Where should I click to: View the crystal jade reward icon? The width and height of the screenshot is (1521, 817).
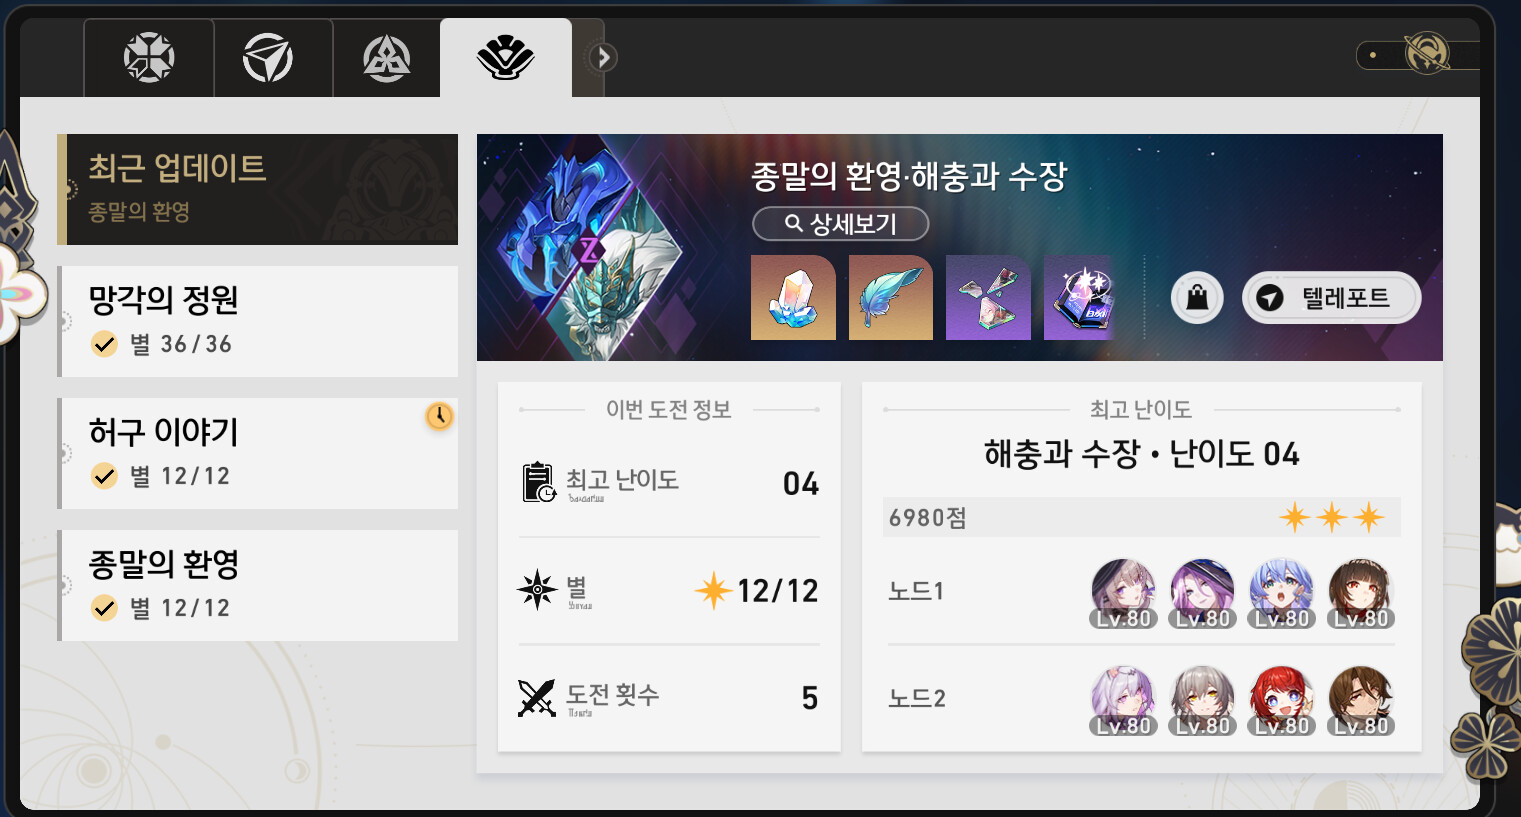coord(793,297)
